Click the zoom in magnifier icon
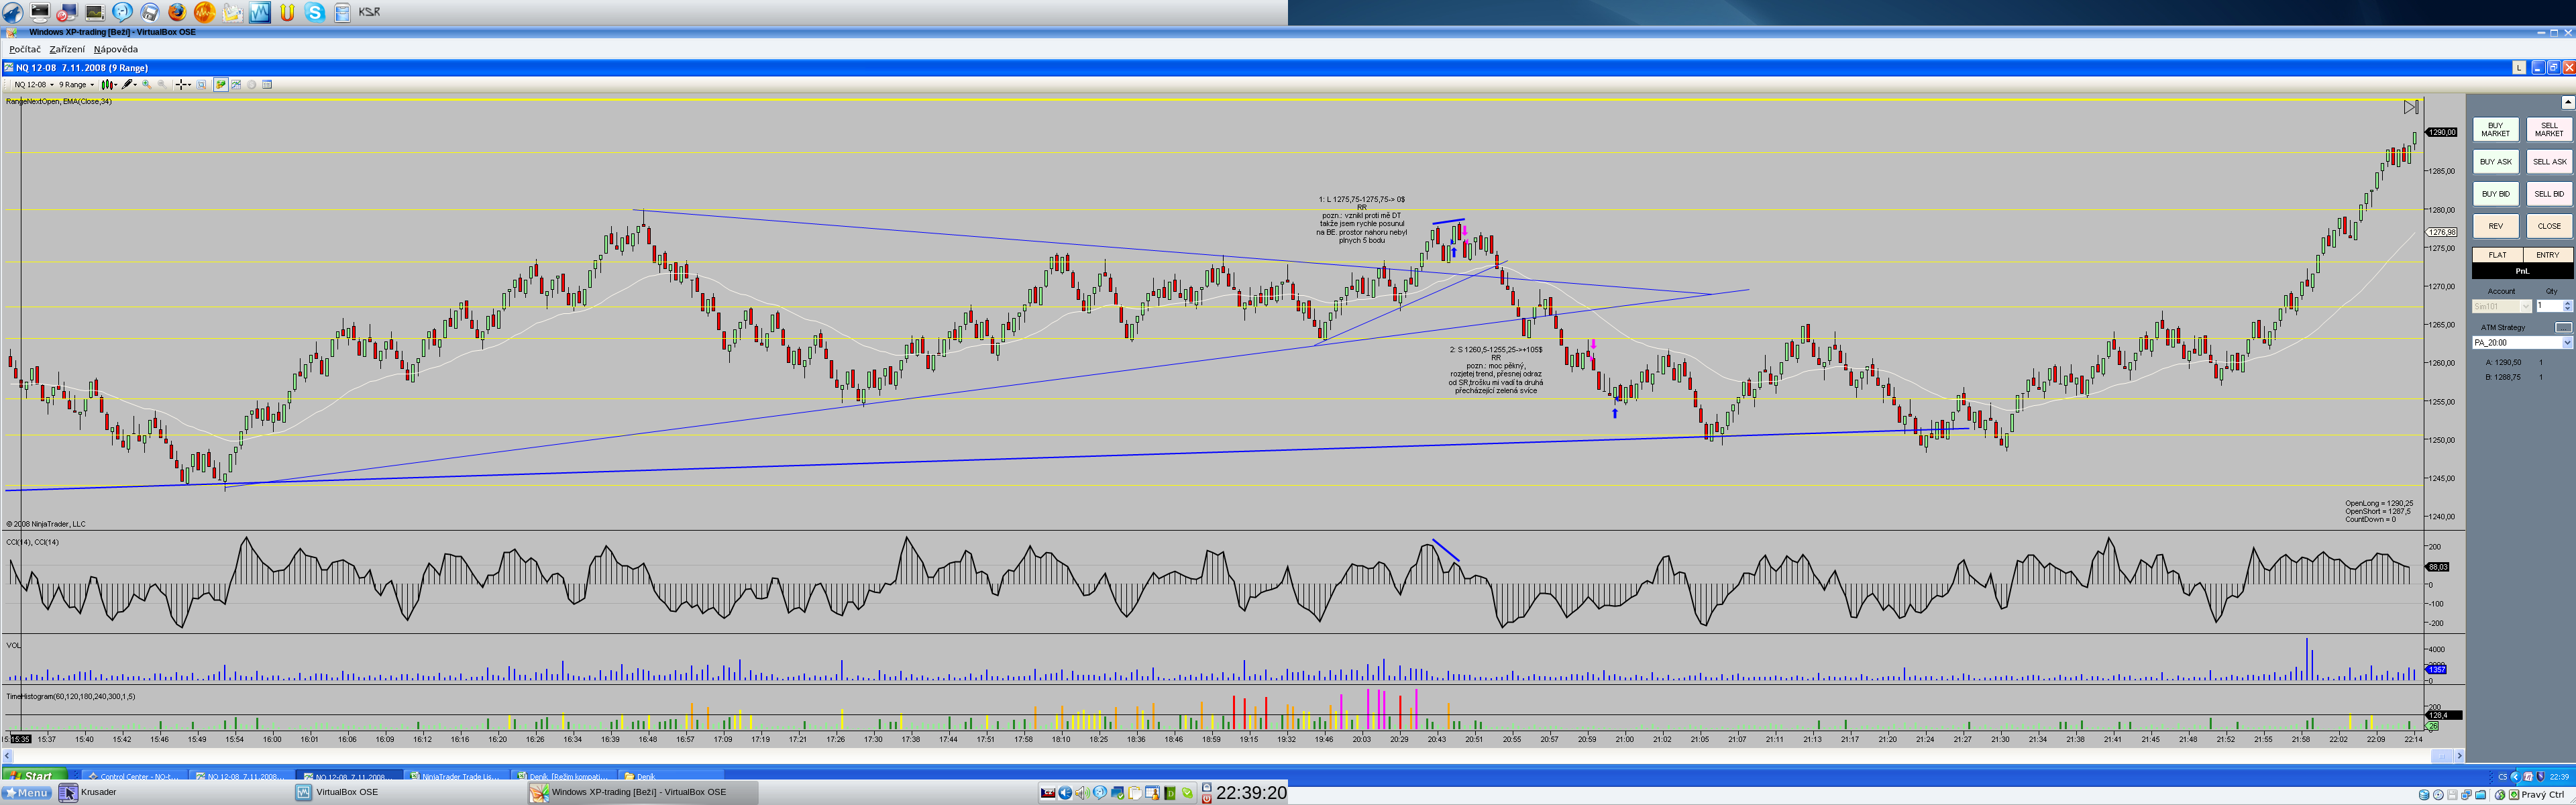 (147, 85)
